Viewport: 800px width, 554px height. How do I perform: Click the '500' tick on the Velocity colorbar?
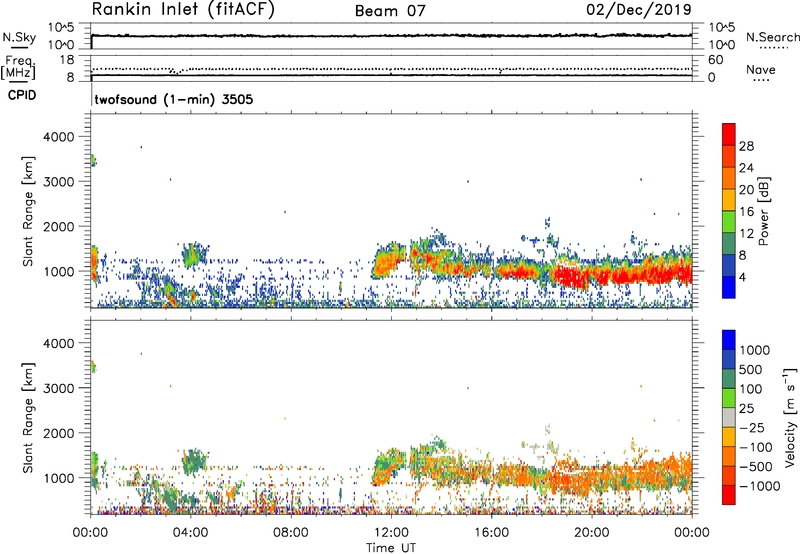coord(752,370)
